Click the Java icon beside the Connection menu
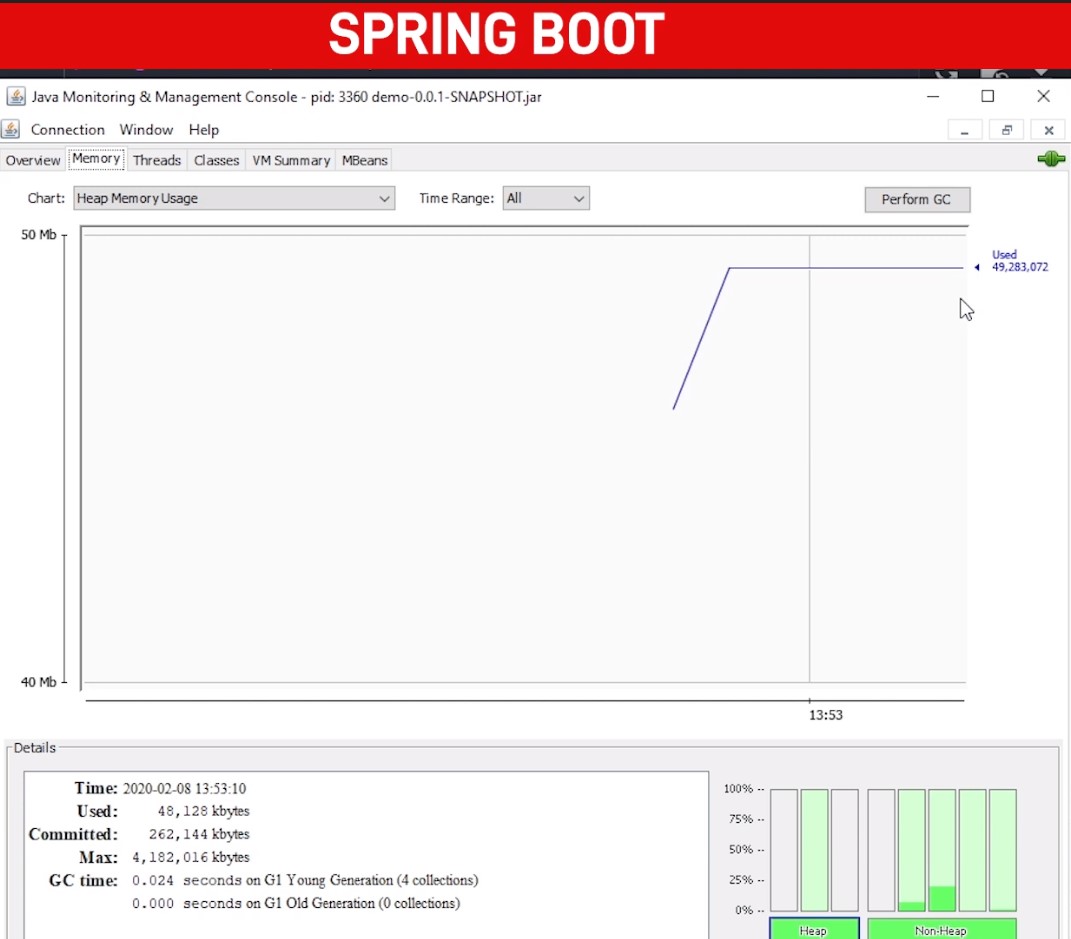Viewport: 1071px width, 939px height. [11, 130]
